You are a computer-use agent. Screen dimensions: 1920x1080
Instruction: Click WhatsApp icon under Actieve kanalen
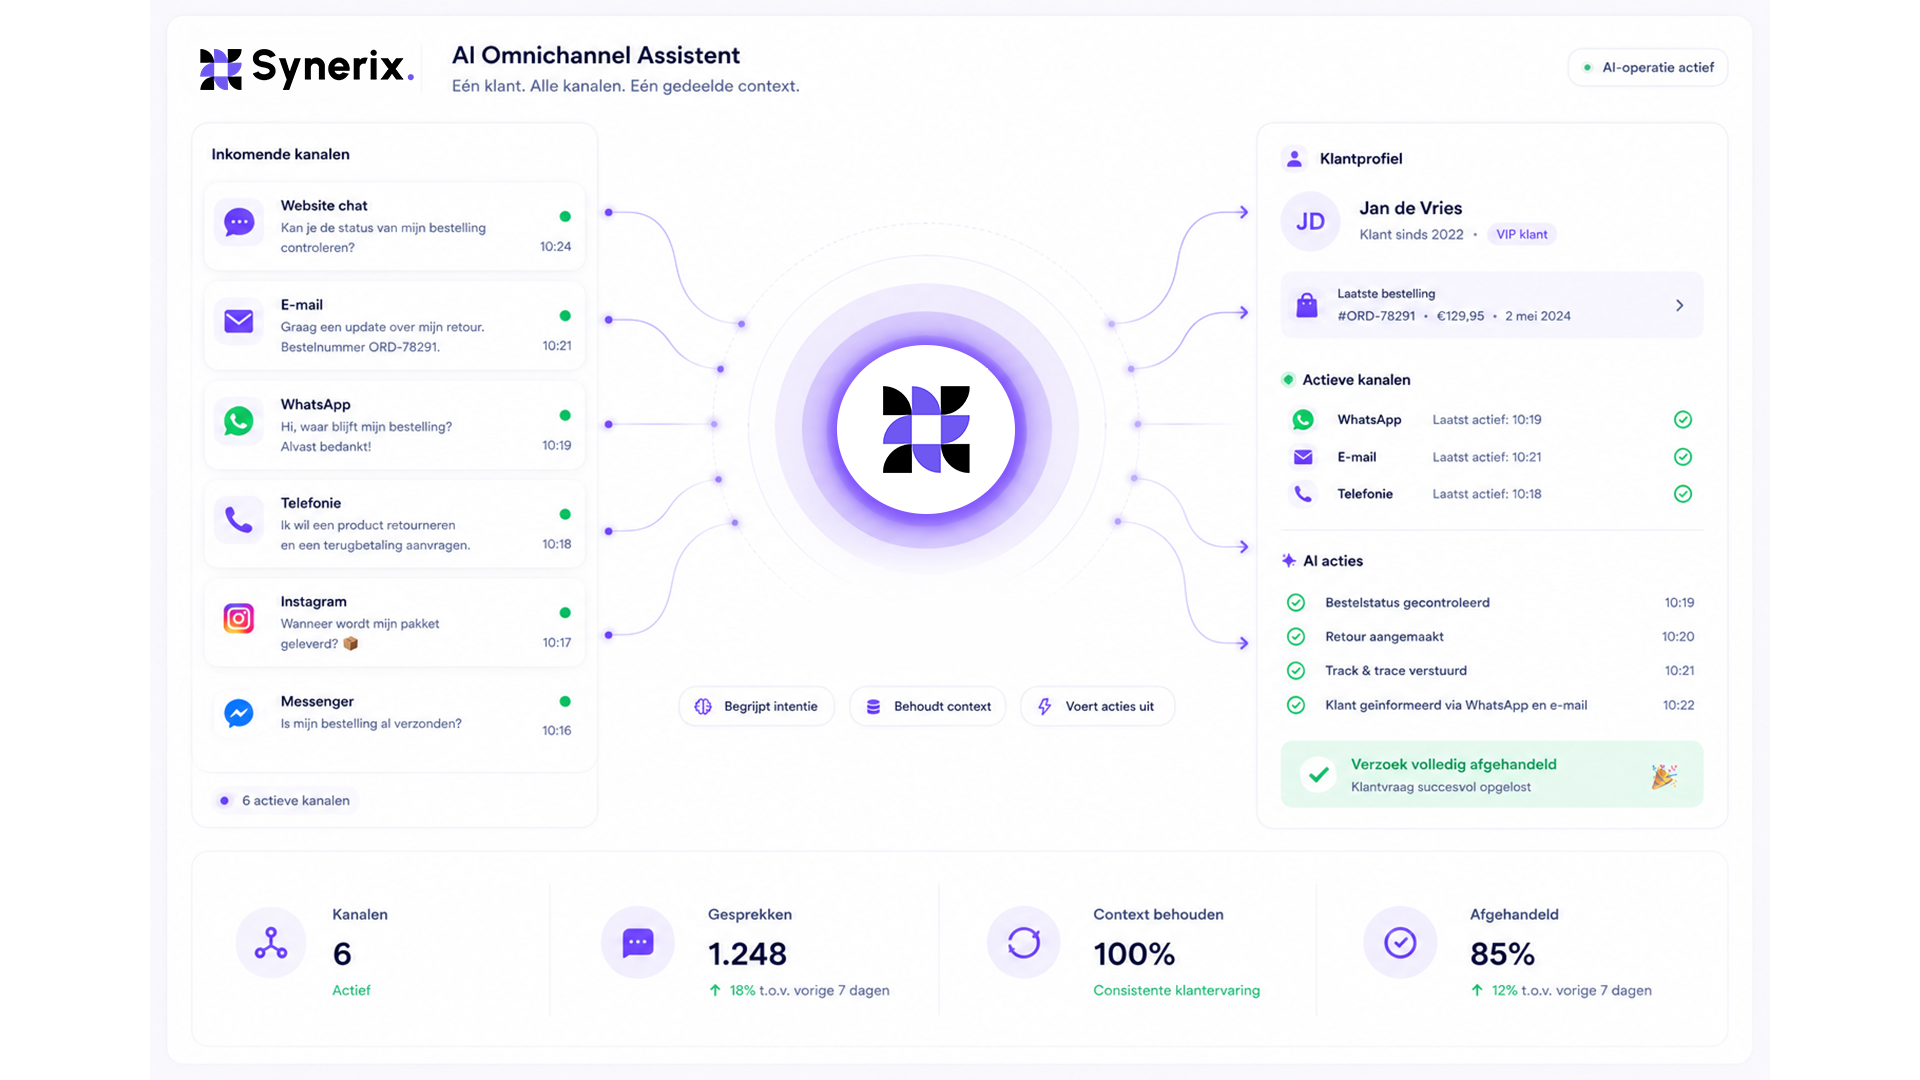pos(1303,420)
